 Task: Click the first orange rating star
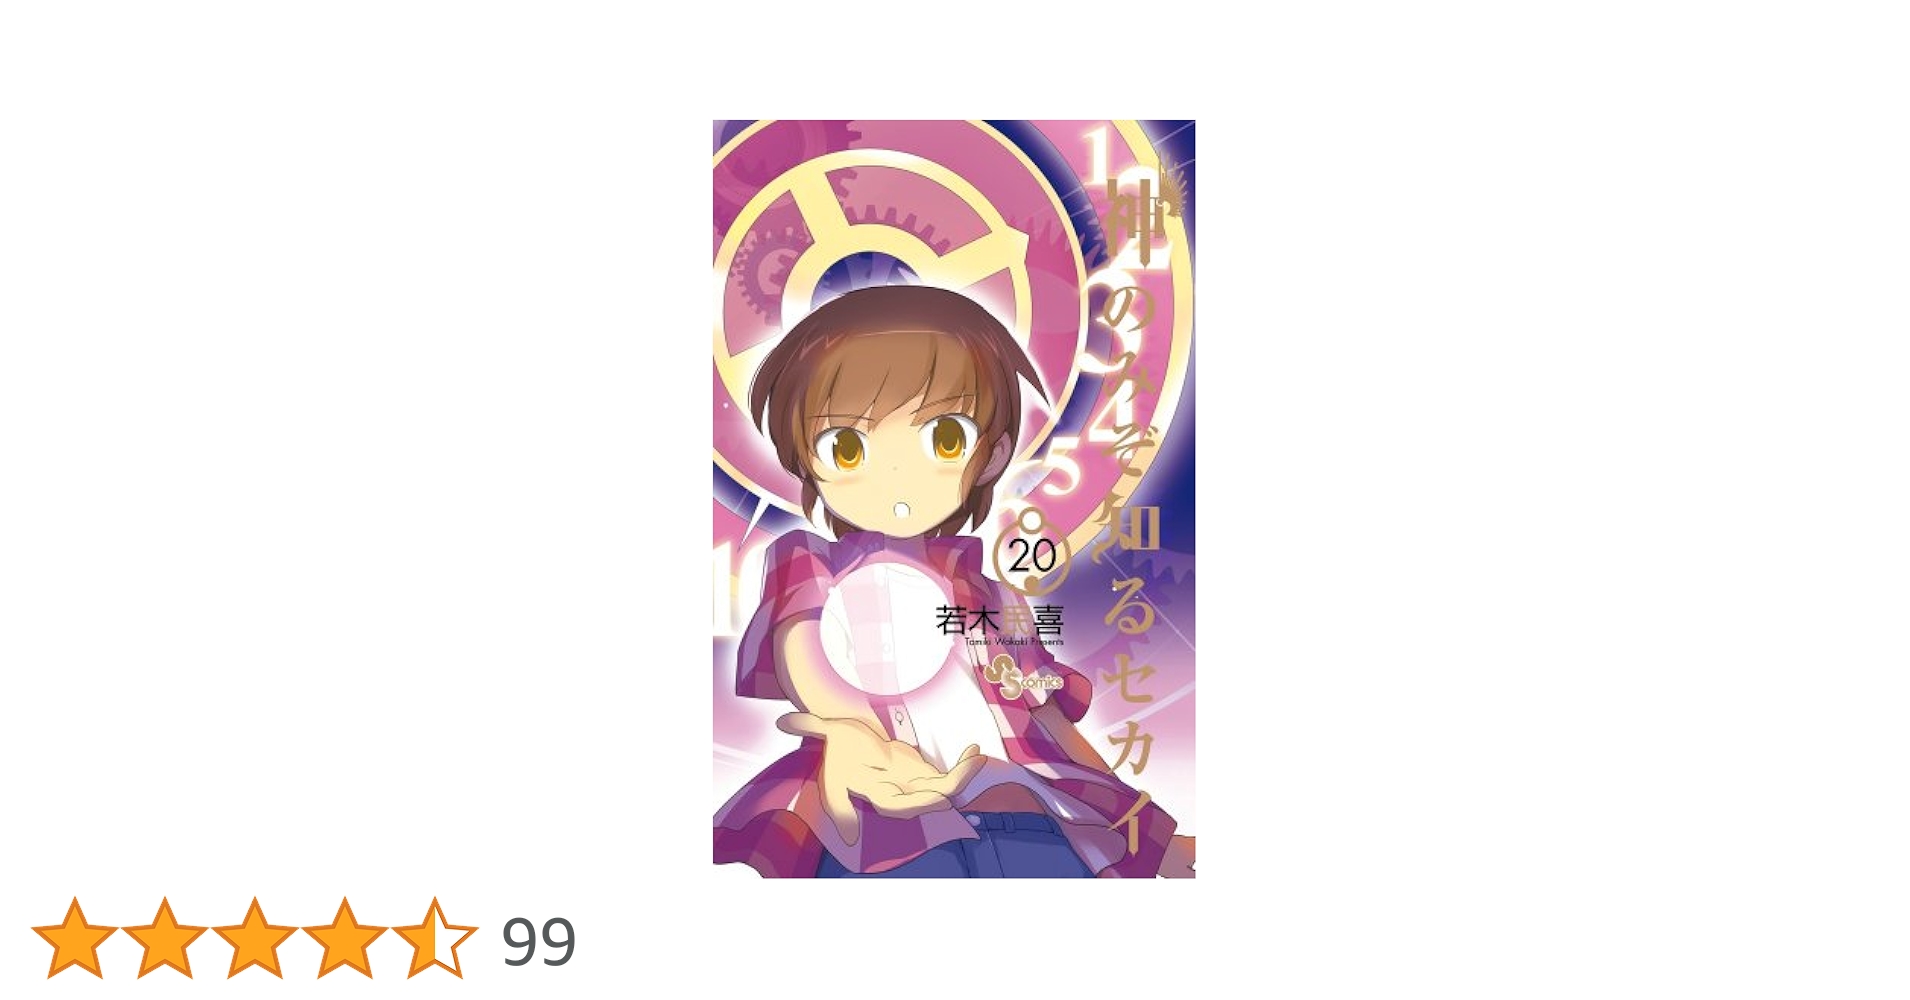[x=75, y=938]
